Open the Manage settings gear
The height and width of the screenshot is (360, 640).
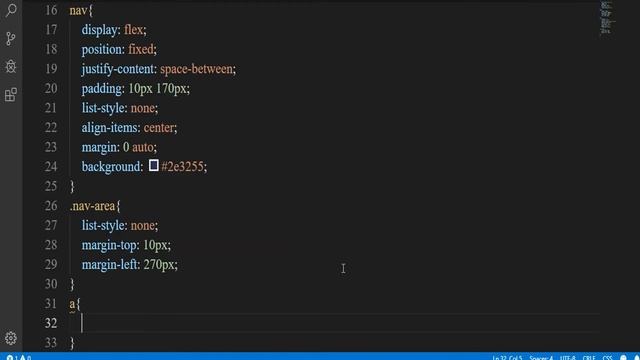[11, 338]
